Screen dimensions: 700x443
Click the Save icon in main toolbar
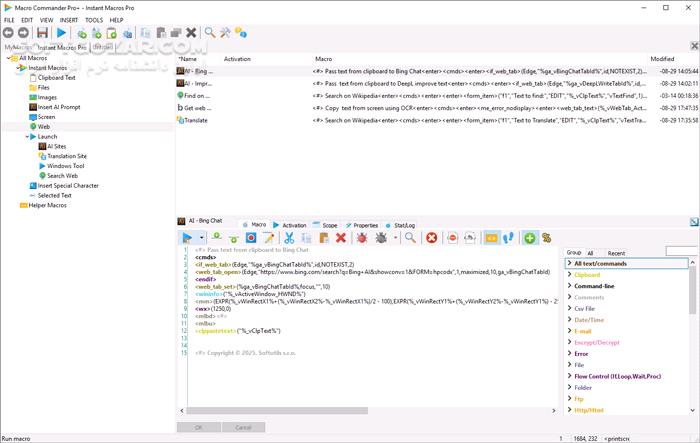click(42, 33)
